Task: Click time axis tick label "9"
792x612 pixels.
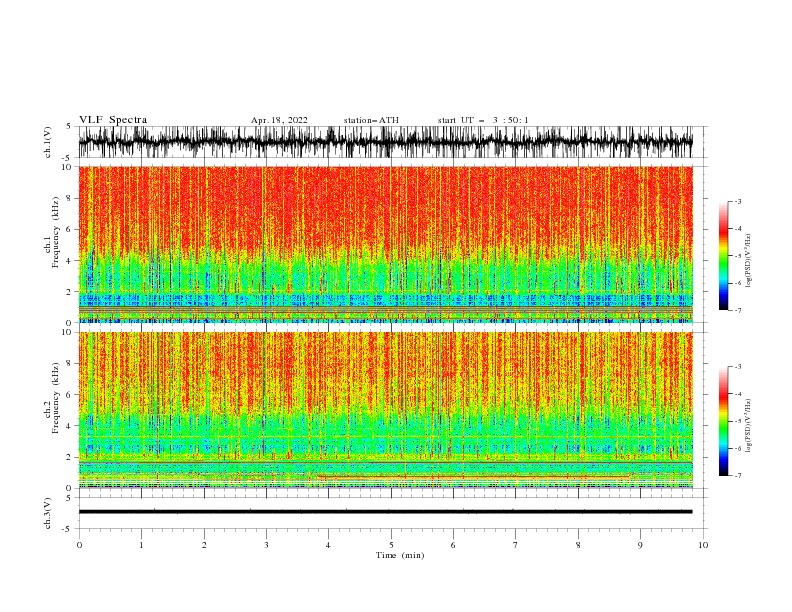Action: tap(640, 545)
